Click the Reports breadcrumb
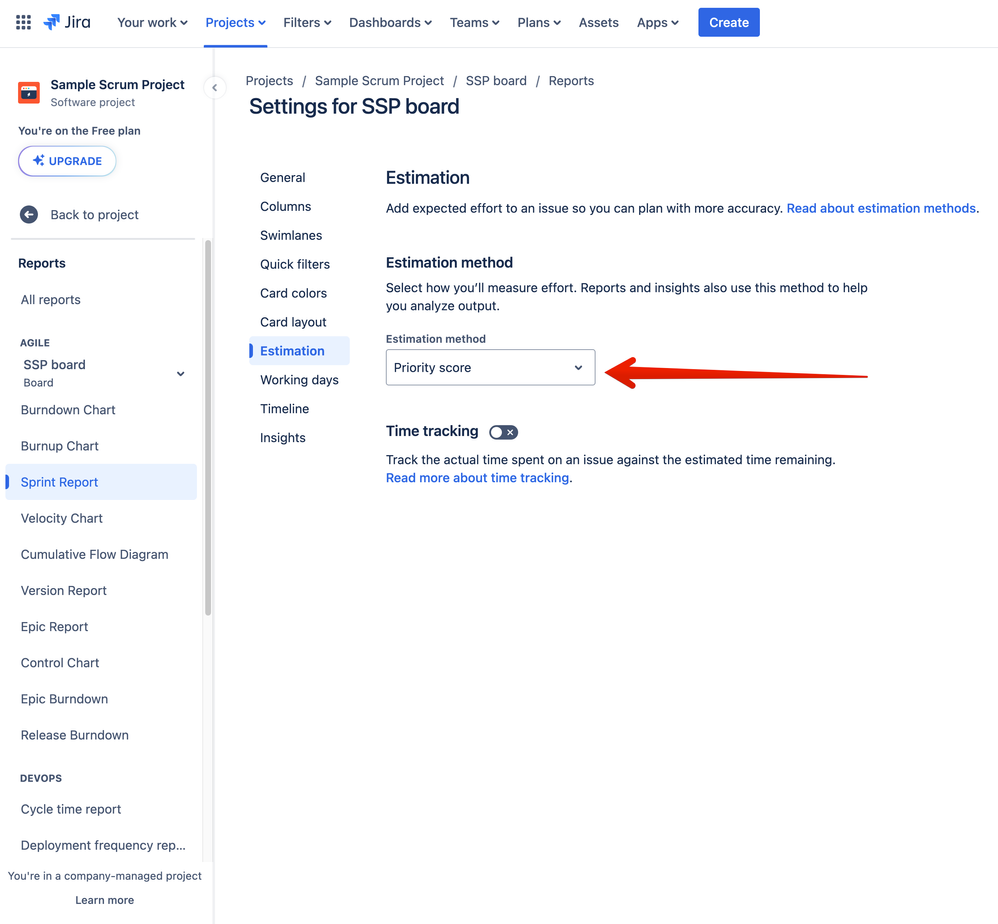998x924 pixels. tap(571, 81)
